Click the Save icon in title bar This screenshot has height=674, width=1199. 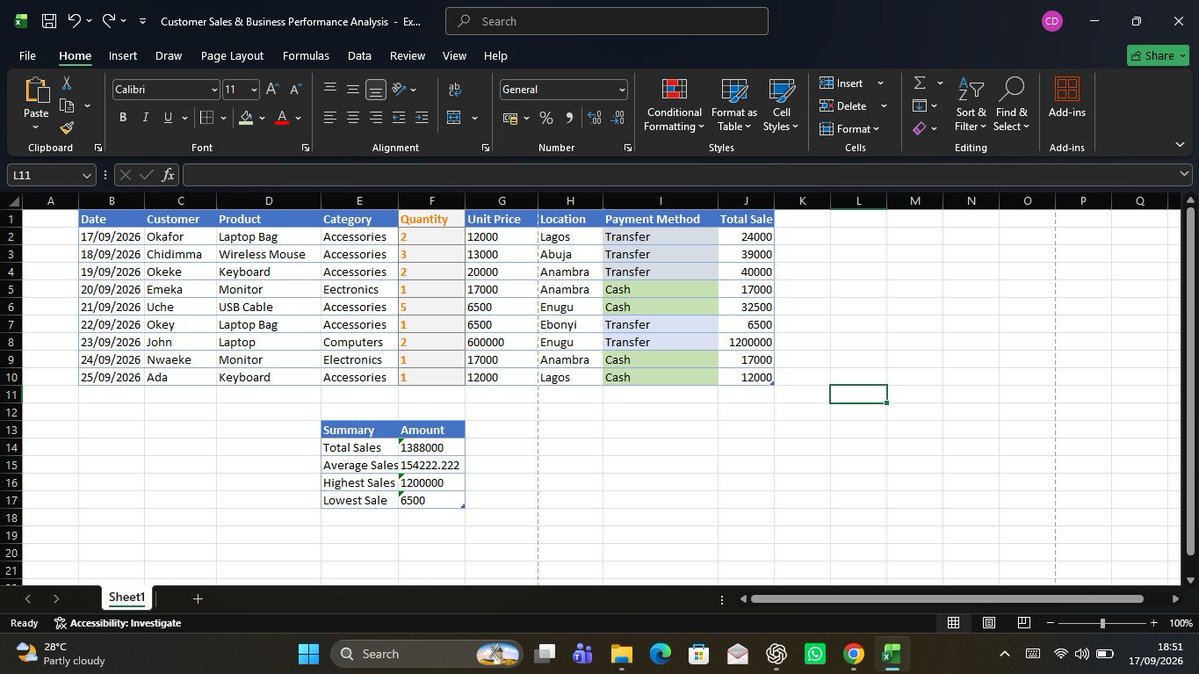[x=49, y=21]
